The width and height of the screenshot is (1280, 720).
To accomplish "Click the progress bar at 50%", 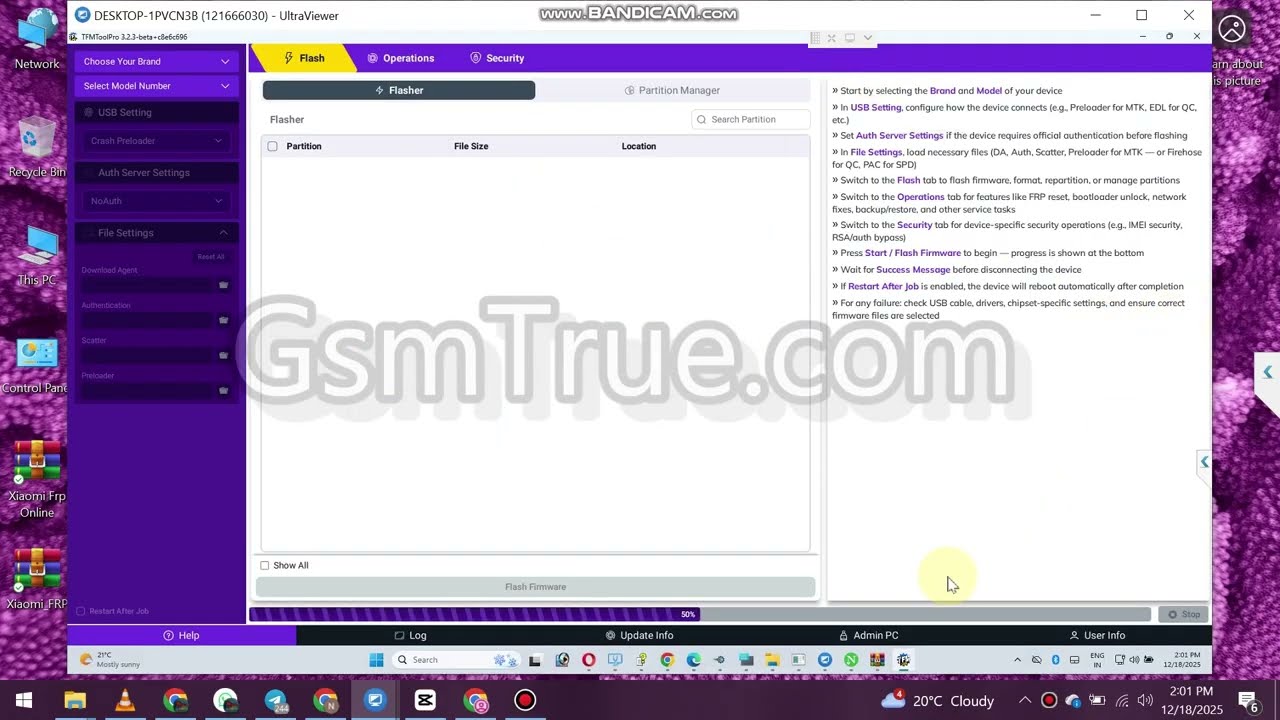I will coord(700,614).
